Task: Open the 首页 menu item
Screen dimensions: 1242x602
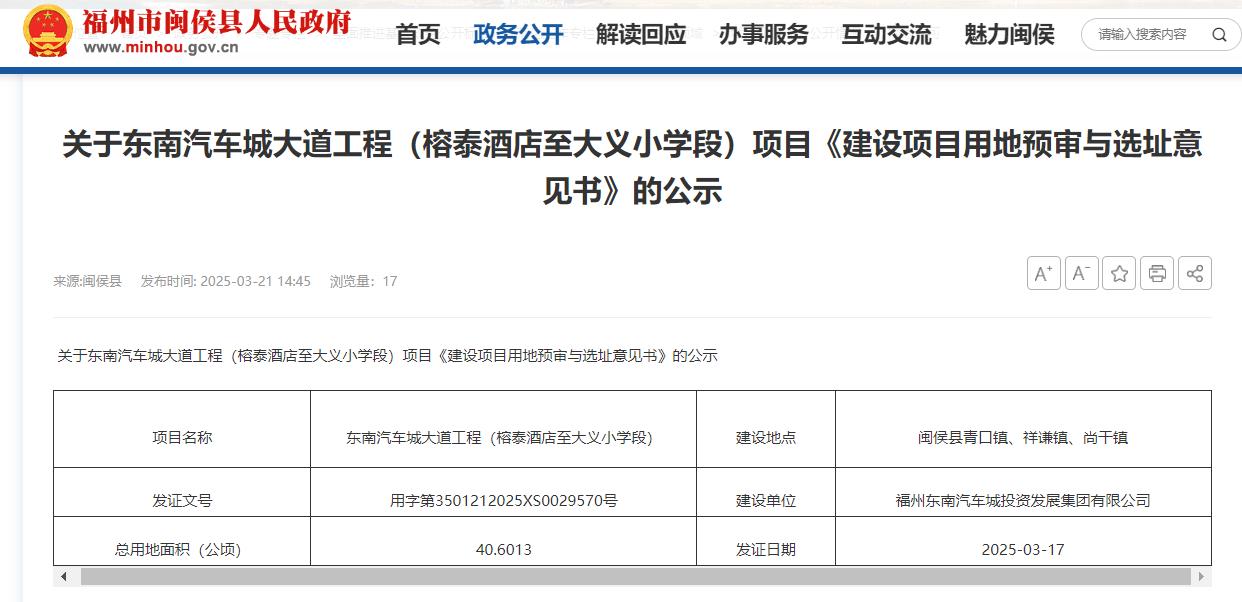Action: pos(418,35)
